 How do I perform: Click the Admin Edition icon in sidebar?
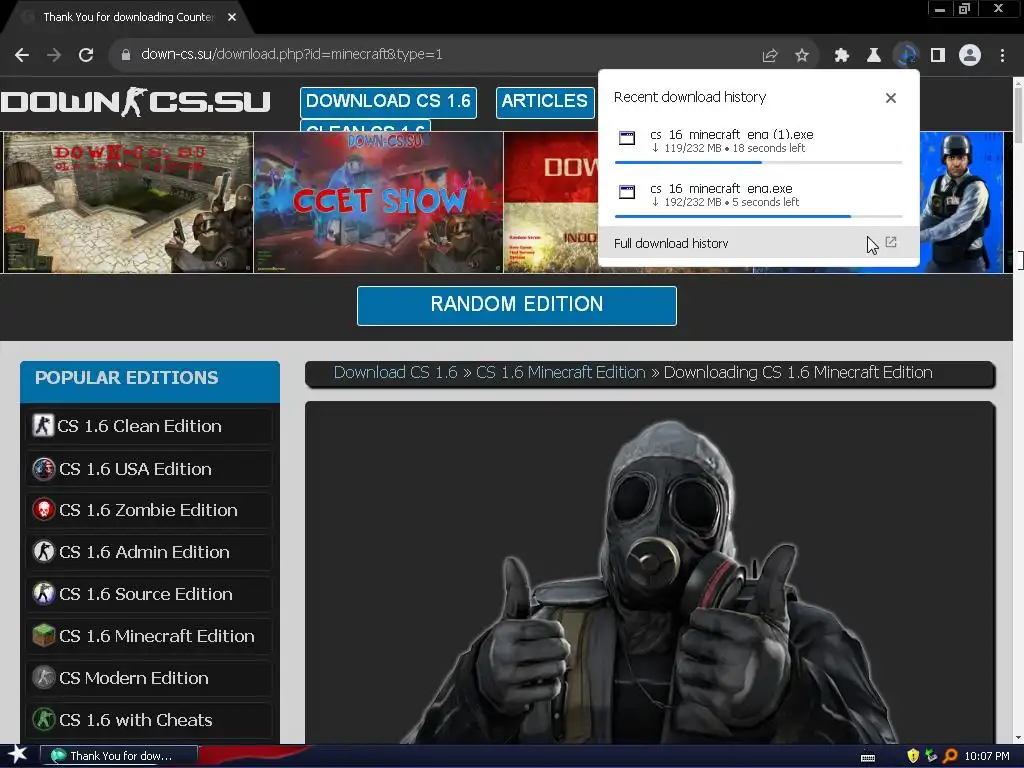point(43,551)
